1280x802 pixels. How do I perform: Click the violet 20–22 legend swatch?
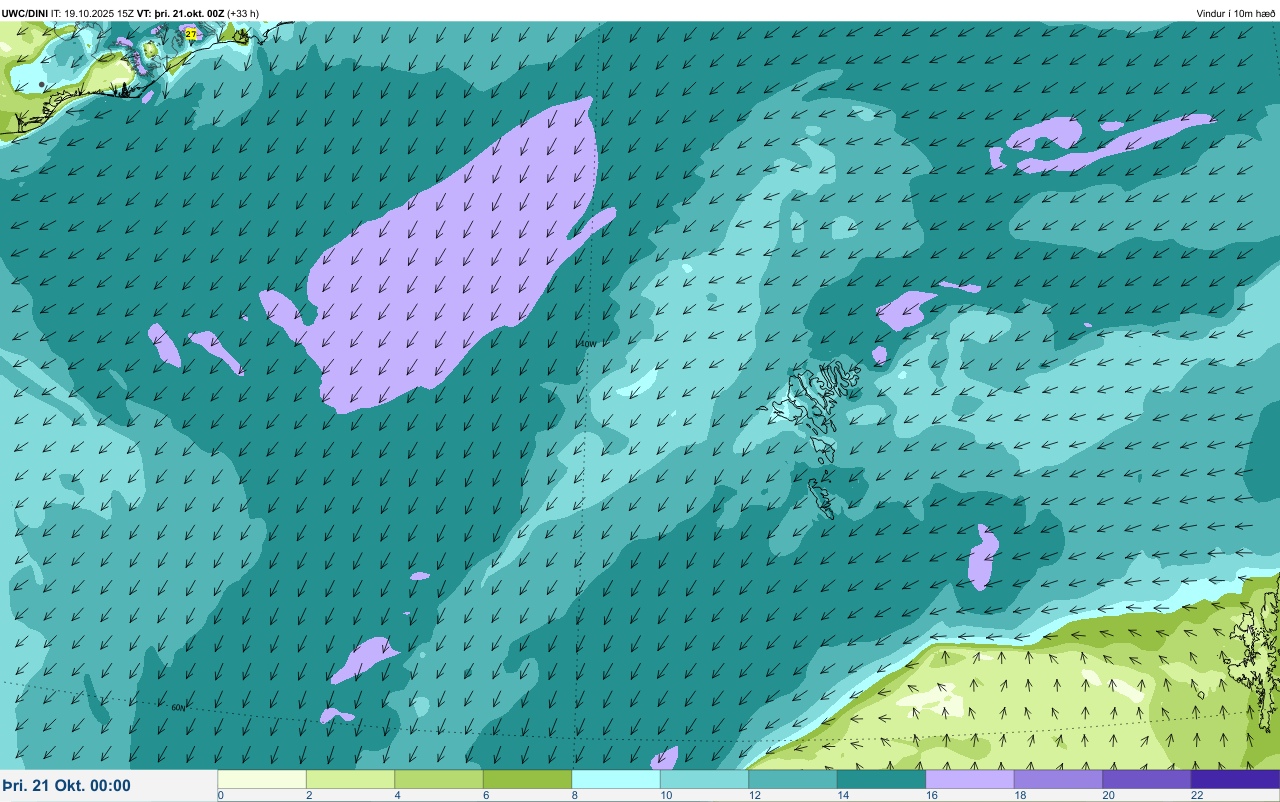point(1147,779)
